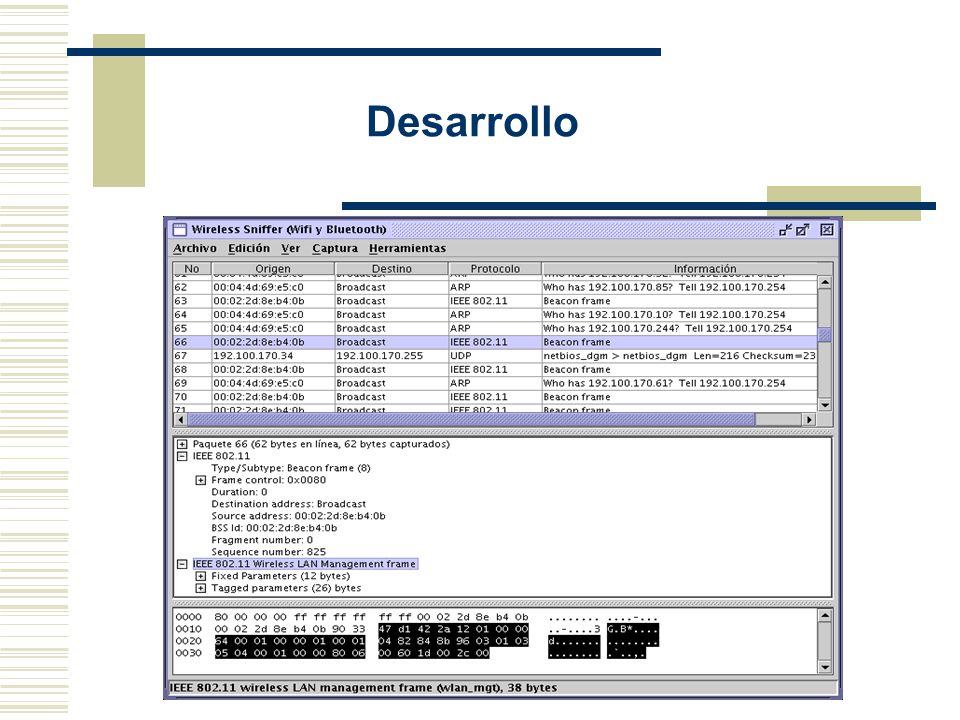This screenshot has height=720, width=960.
Task: Select Source address 00:02:2d:8e:b4:0b line
Action: click(298, 516)
